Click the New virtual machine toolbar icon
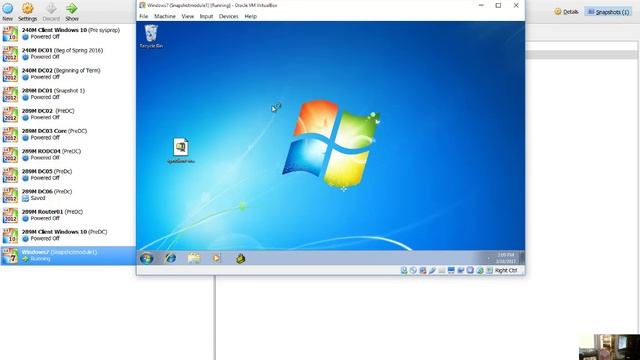 pyautogui.click(x=7, y=11)
